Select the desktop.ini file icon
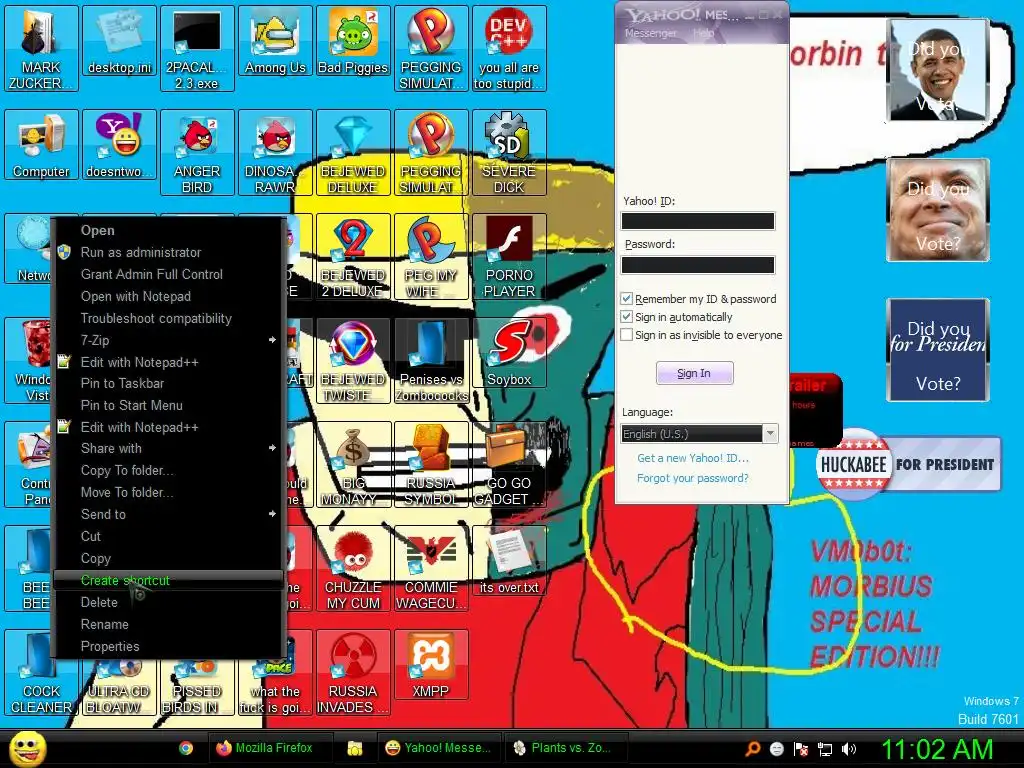 click(120, 41)
